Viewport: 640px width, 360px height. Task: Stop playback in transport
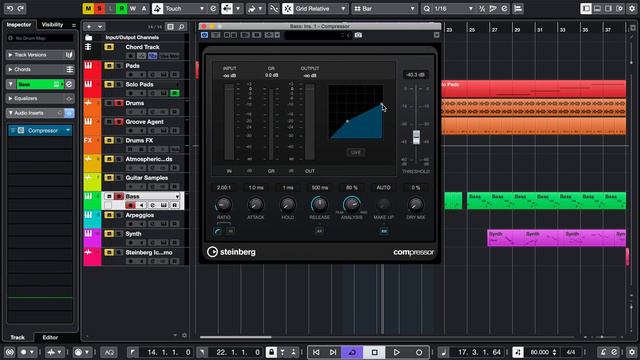375,352
